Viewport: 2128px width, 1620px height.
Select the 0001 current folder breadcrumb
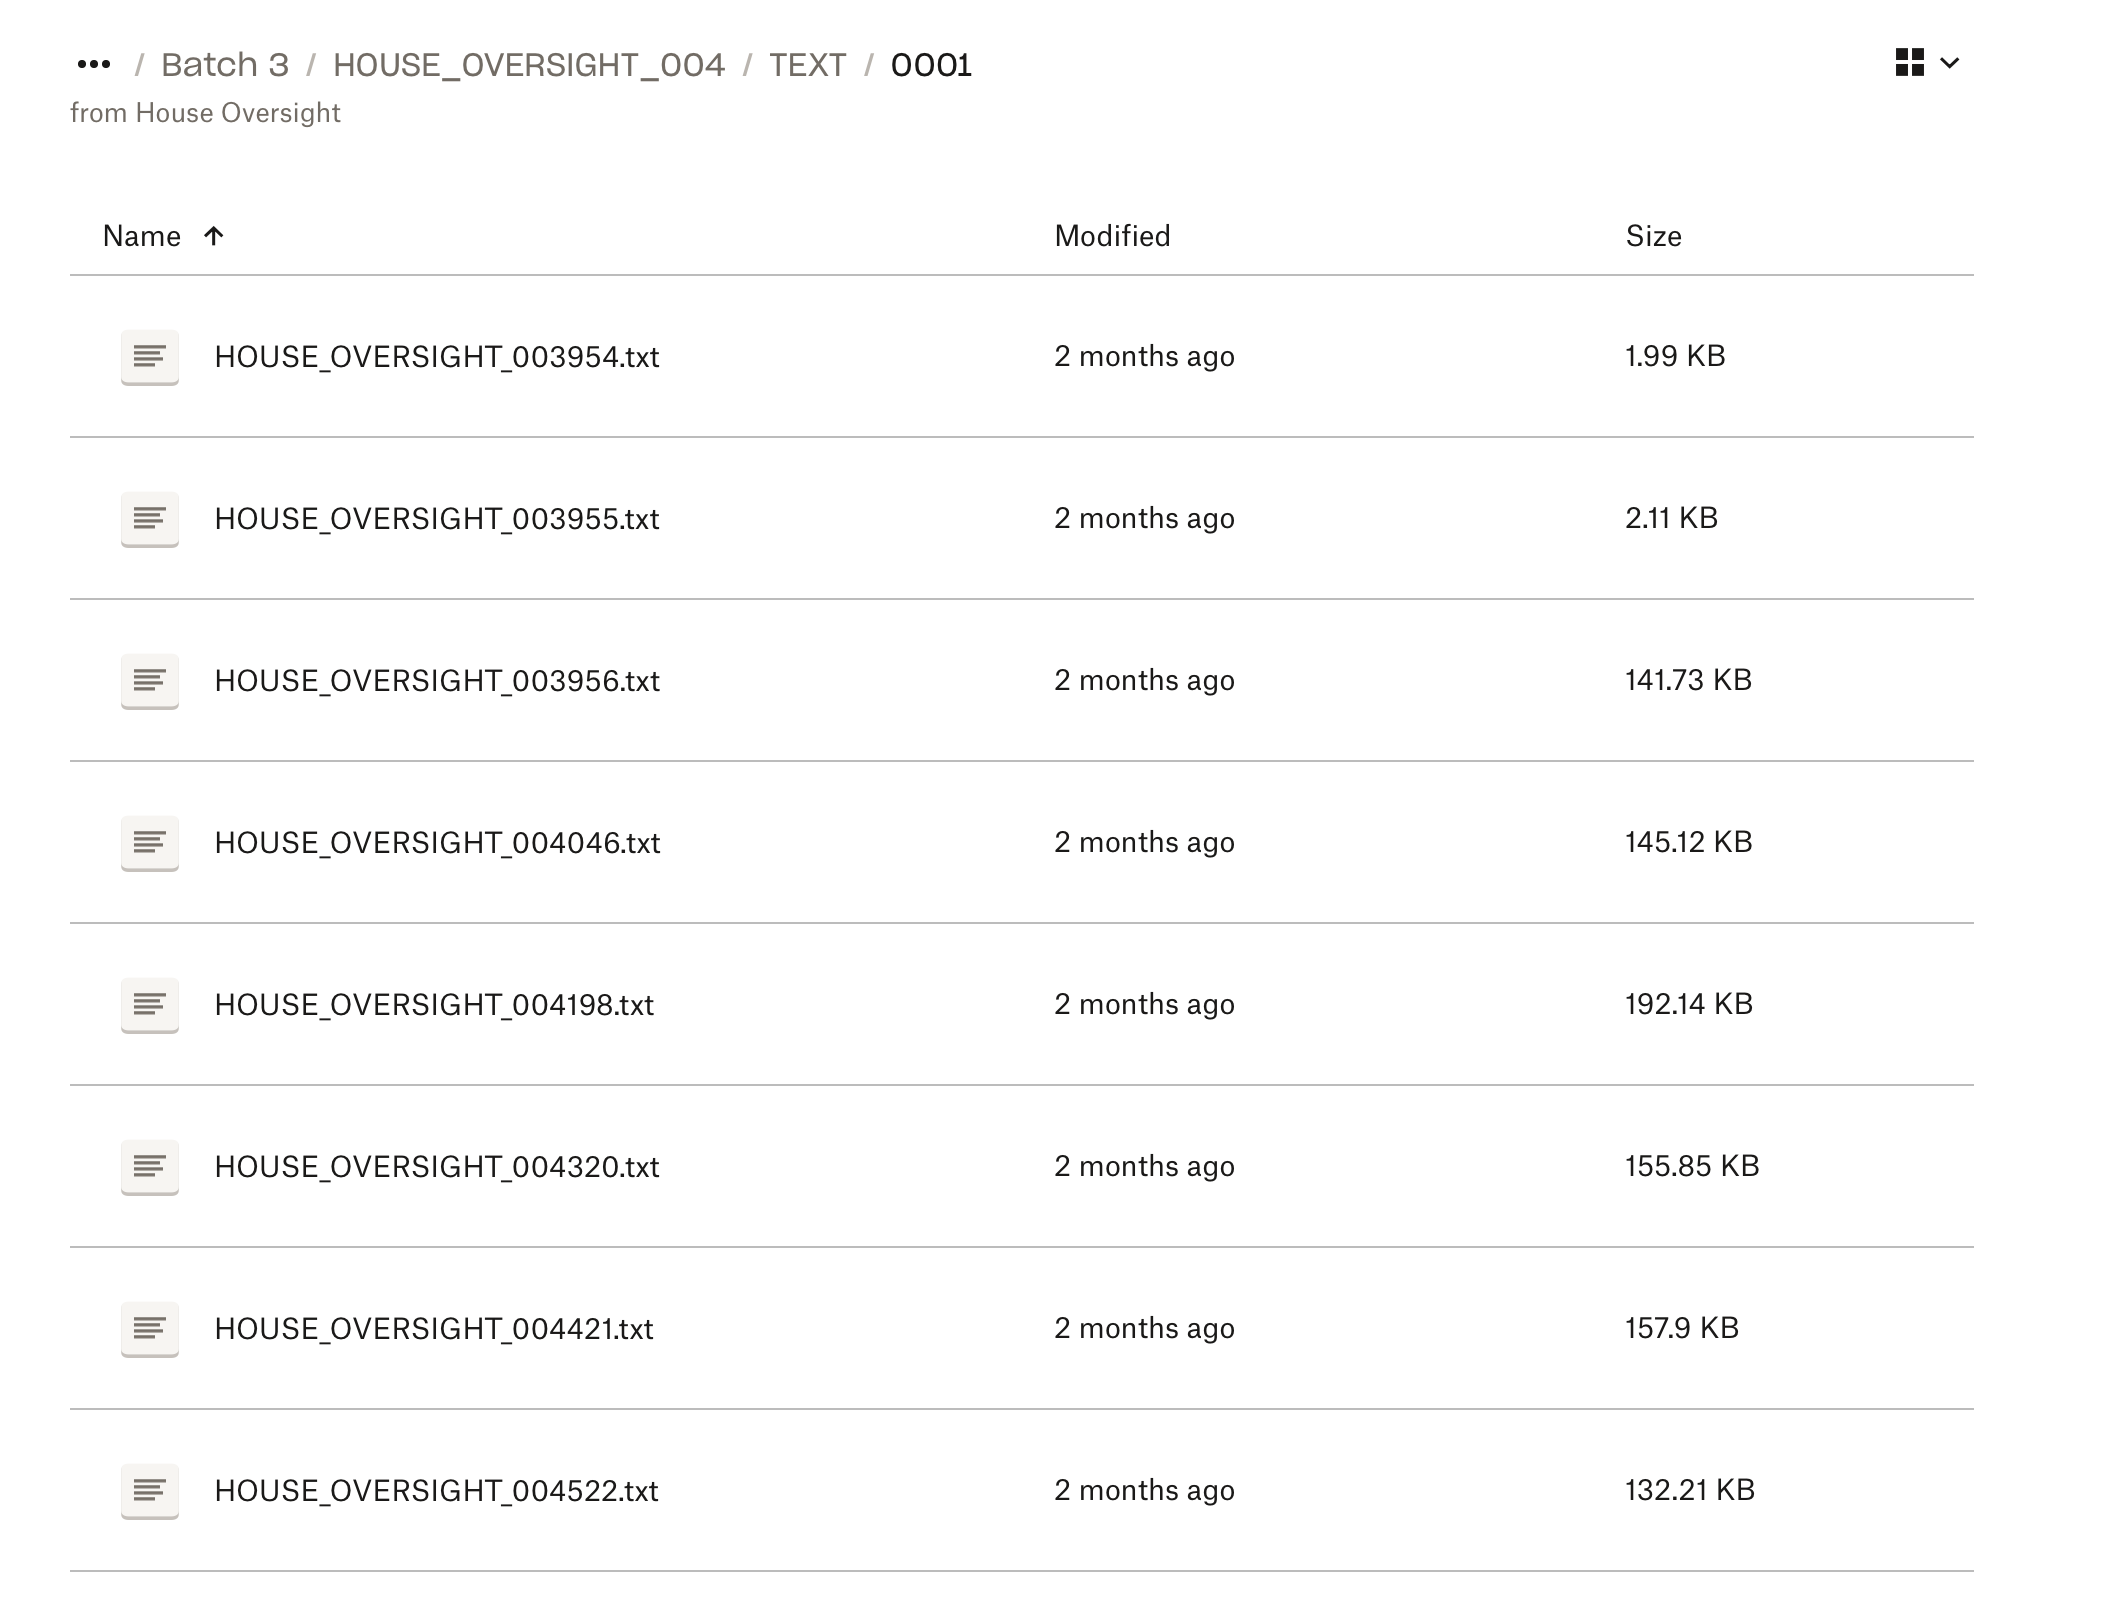(x=931, y=65)
